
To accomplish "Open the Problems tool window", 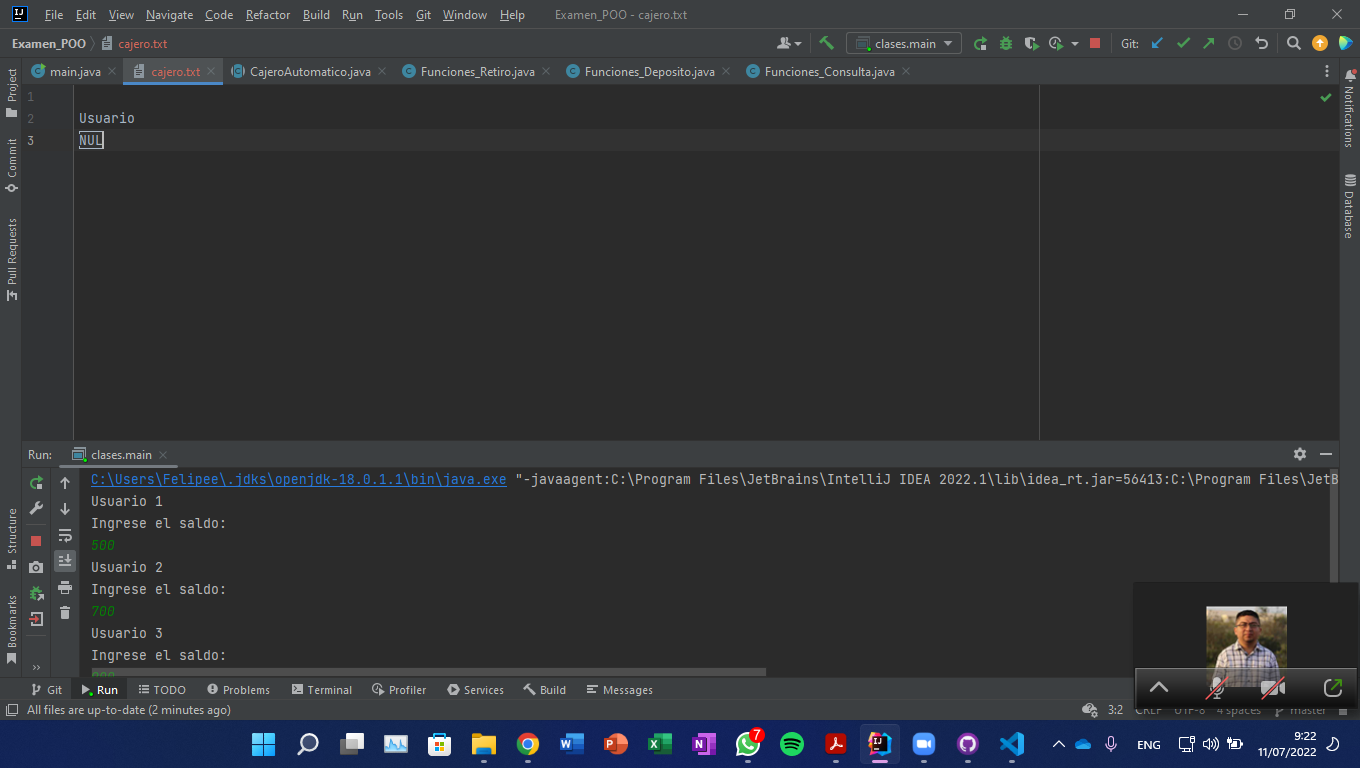I will (238, 690).
